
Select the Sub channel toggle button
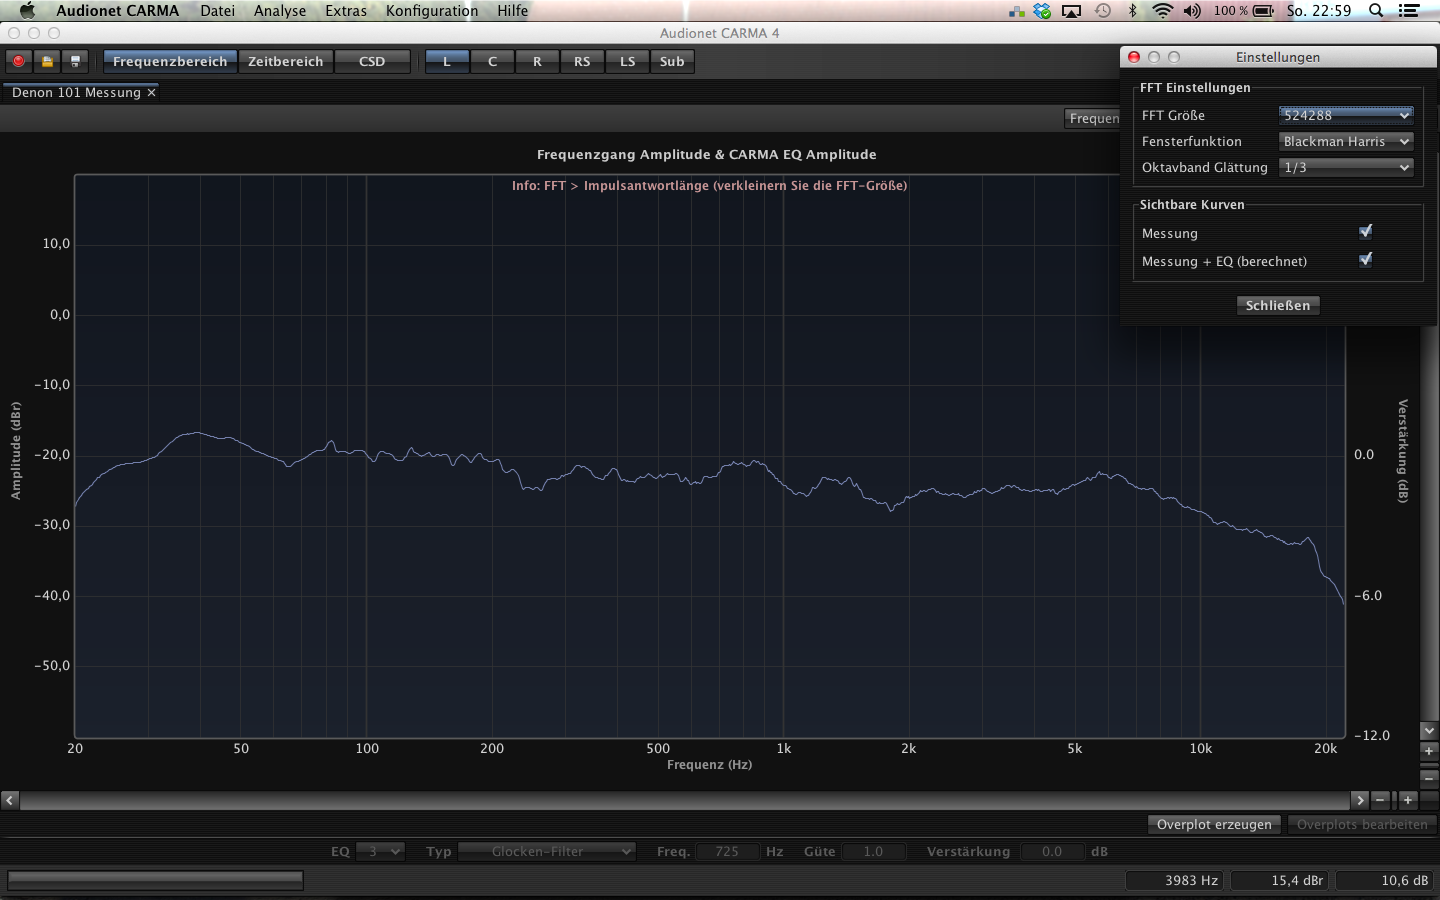coord(672,61)
